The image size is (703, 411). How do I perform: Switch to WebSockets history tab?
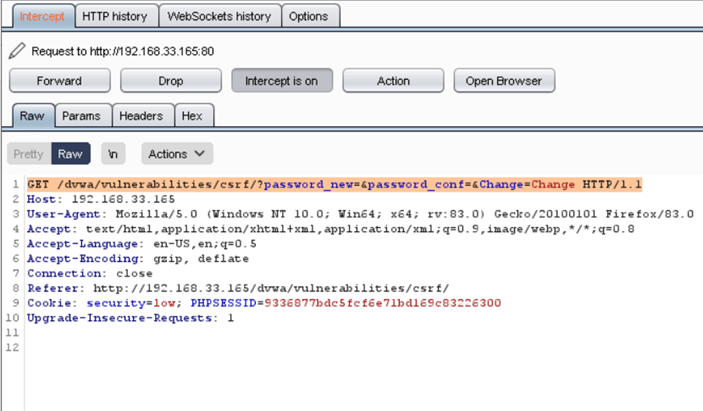[219, 17]
